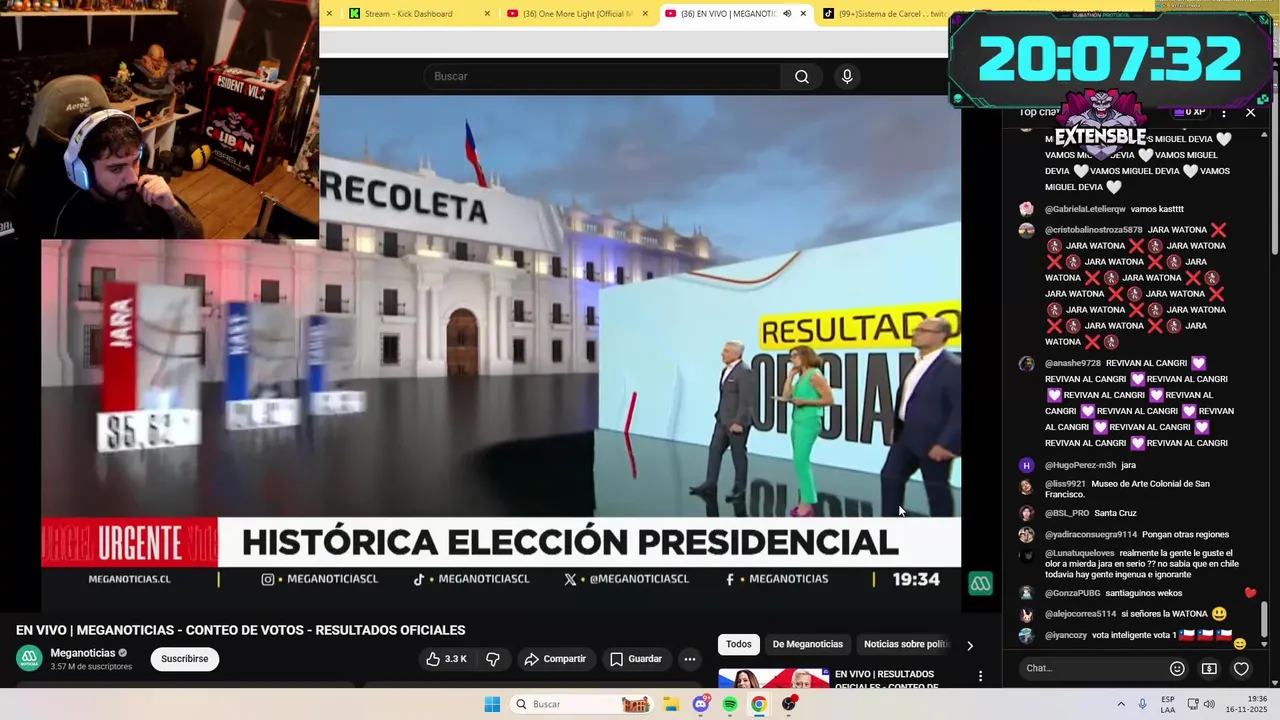The width and height of the screenshot is (1280, 720).
Task: Click the 3.57 M de suscriptores text
Action: pyautogui.click(x=91, y=667)
